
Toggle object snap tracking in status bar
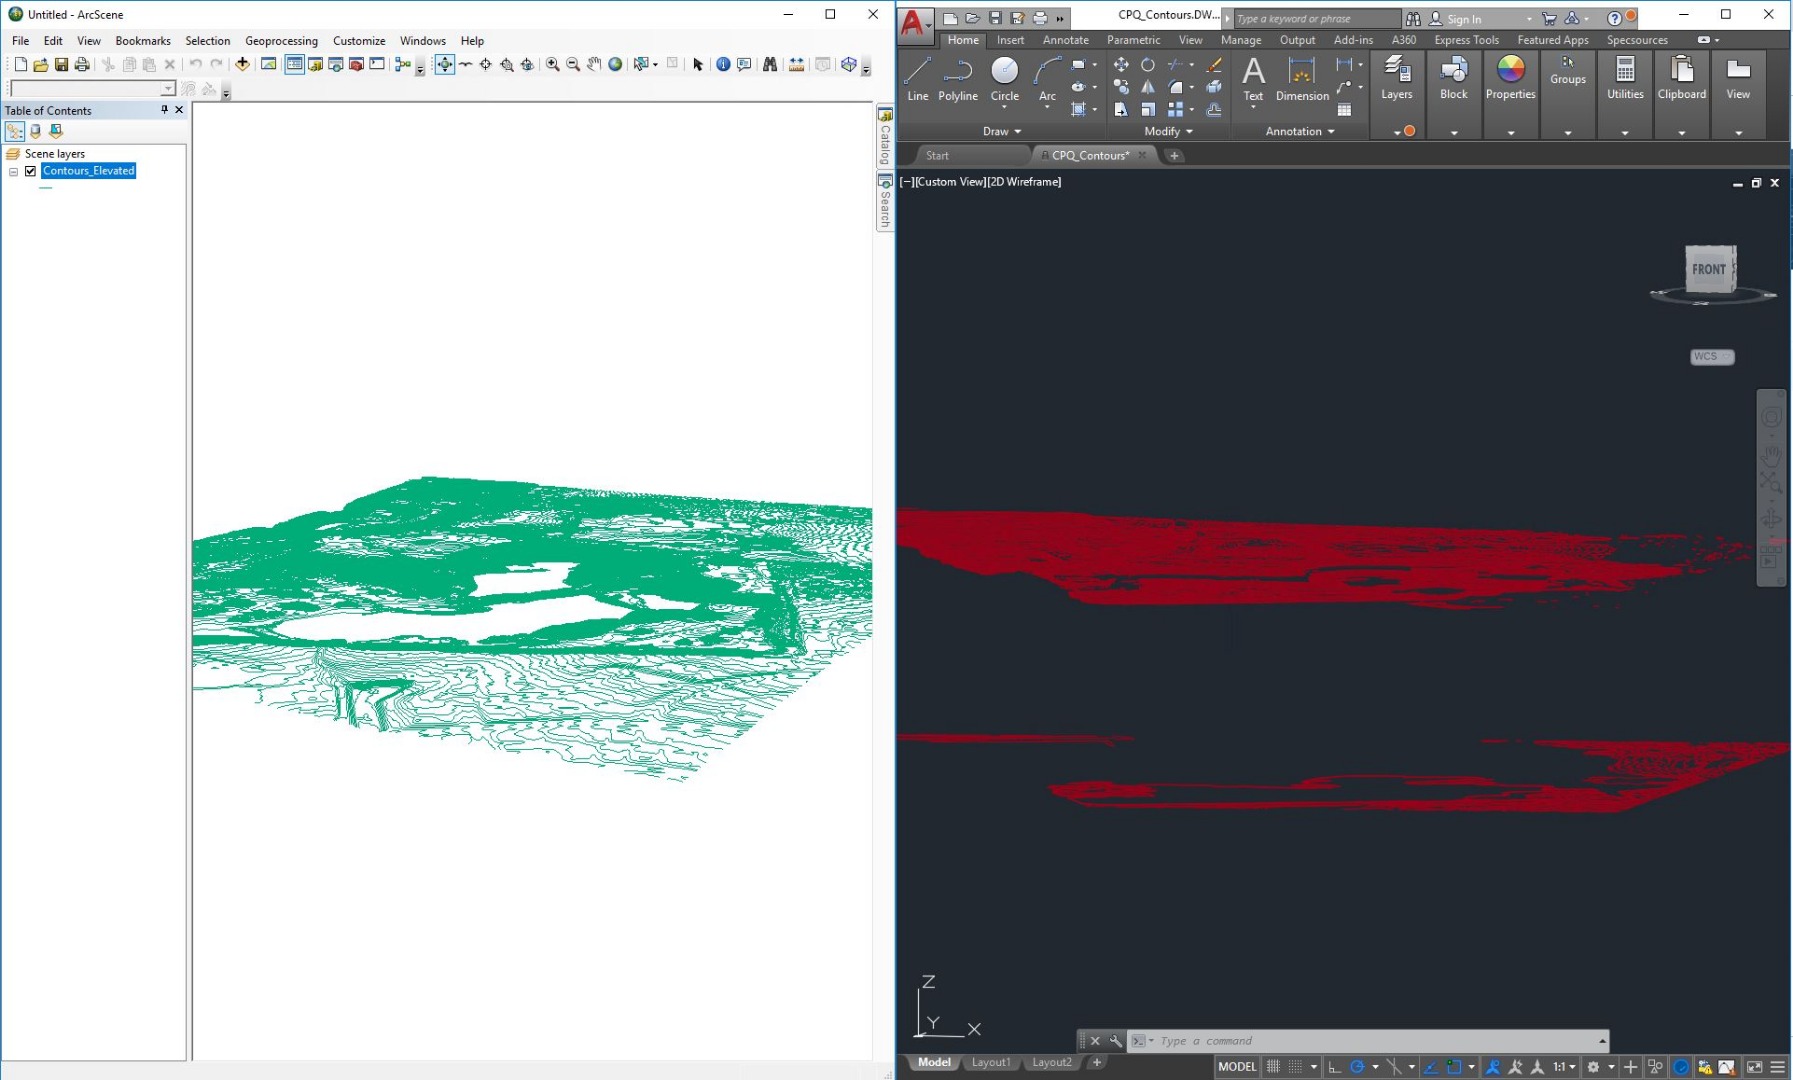[x=1431, y=1067]
